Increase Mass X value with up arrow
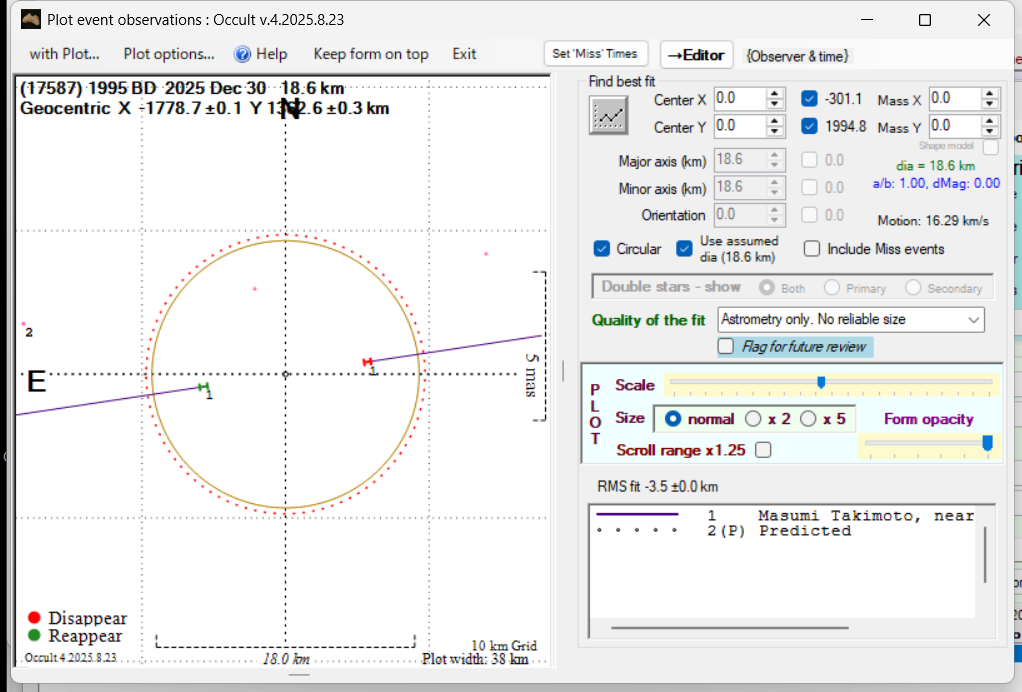 989,94
